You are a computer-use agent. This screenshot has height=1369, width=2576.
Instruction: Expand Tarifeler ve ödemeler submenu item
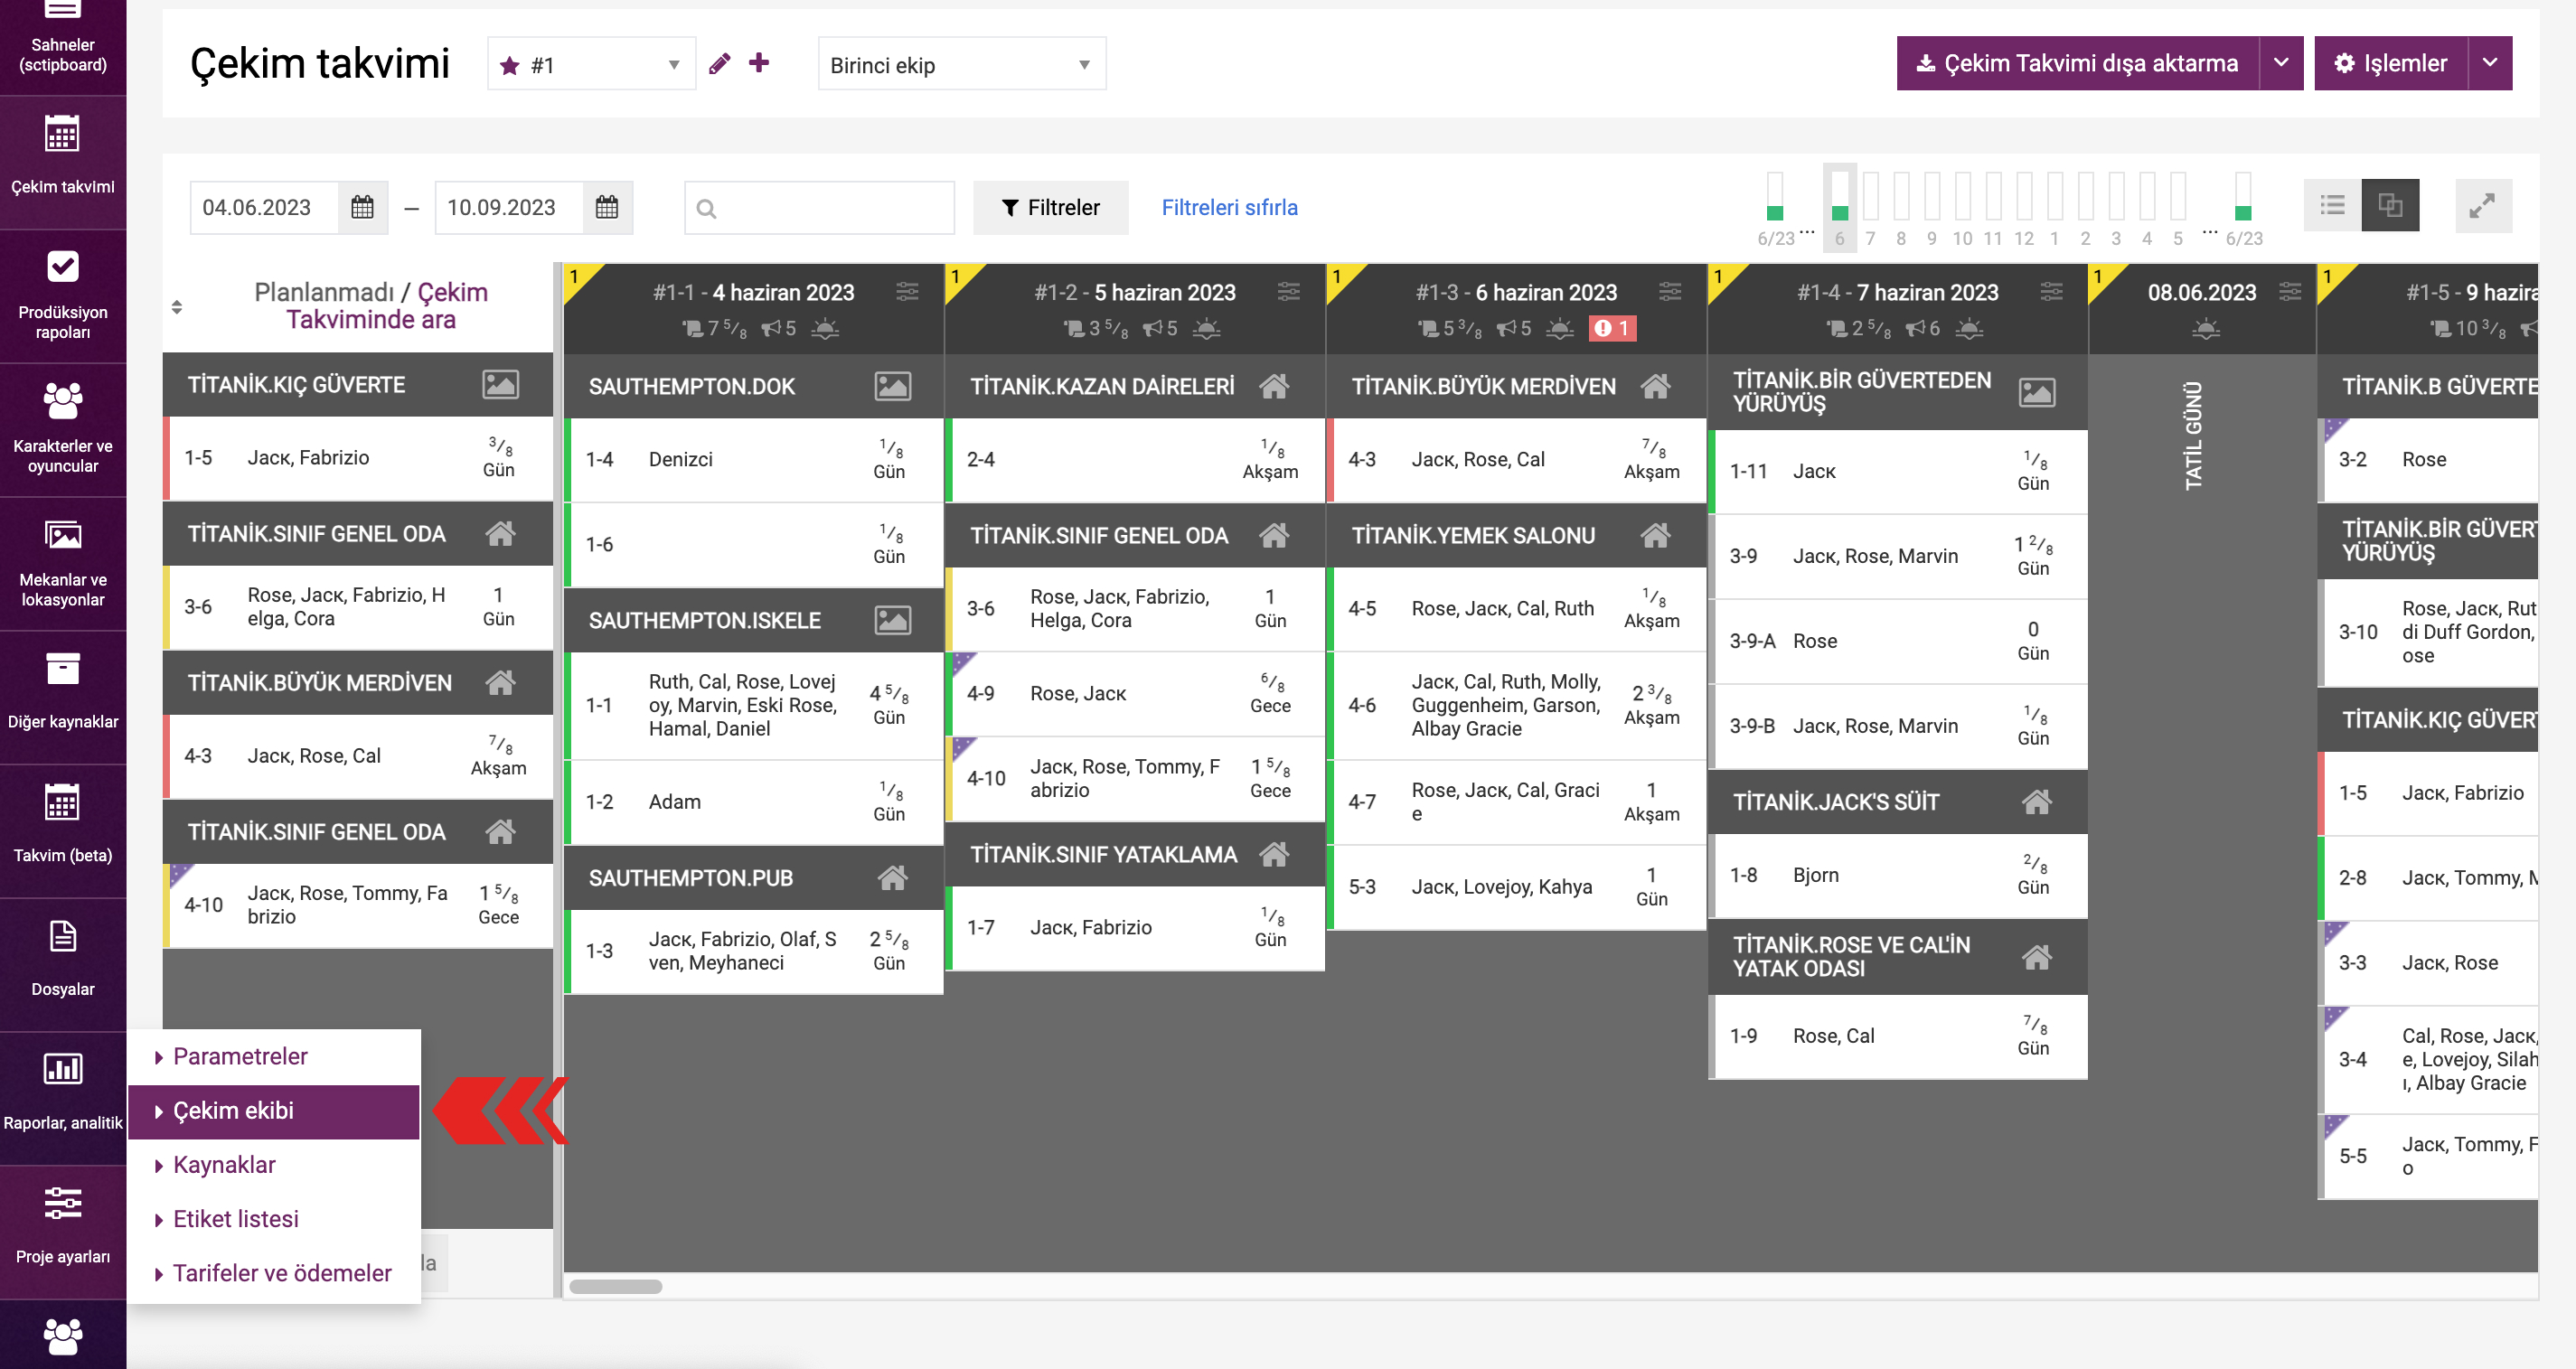click(274, 1273)
